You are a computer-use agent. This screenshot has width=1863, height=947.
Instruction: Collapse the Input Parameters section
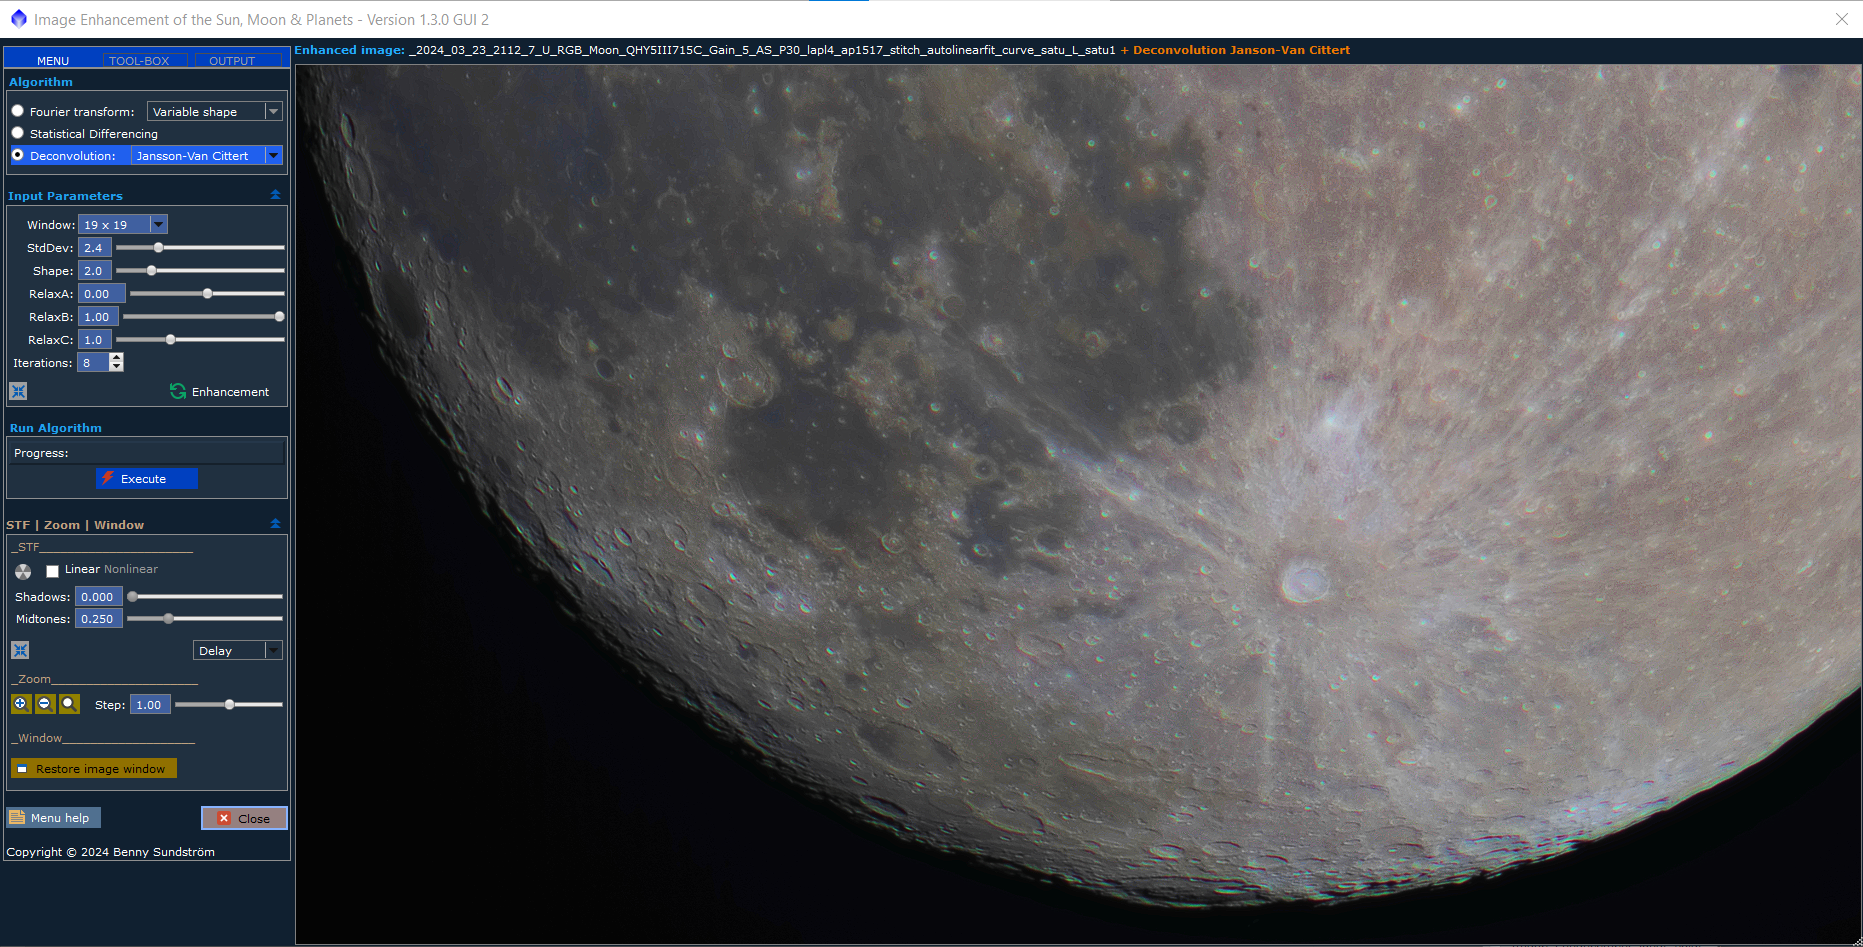tap(275, 195)
